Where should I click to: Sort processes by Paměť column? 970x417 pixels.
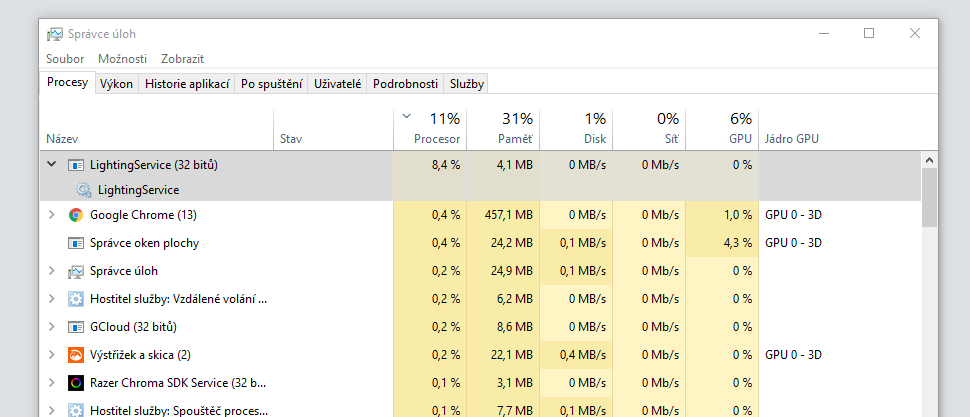(516, 128)
